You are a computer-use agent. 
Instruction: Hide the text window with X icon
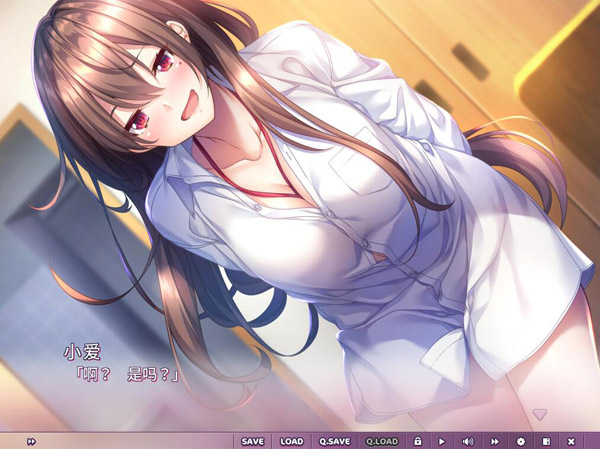point(571,441)
